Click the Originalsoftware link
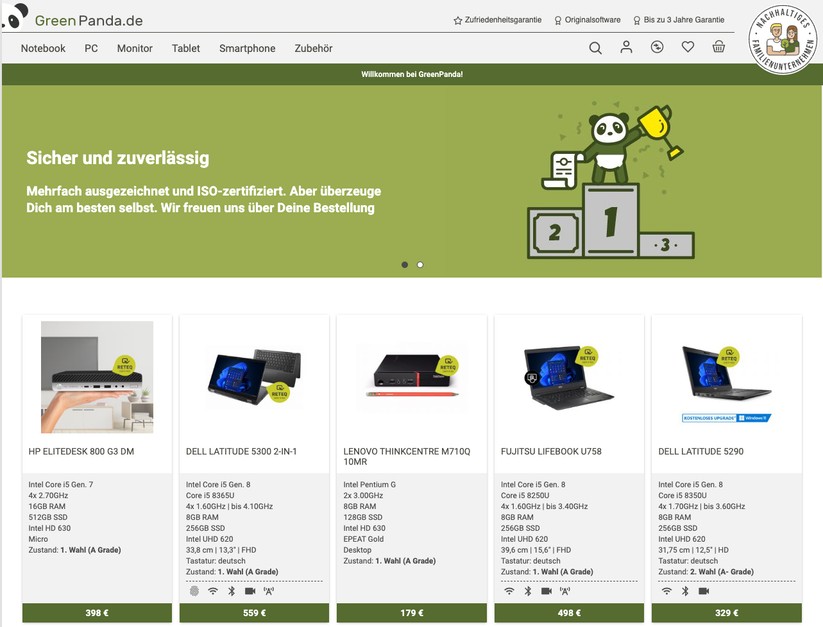Screen dimensions: 823x627 [x=593, y=20]
